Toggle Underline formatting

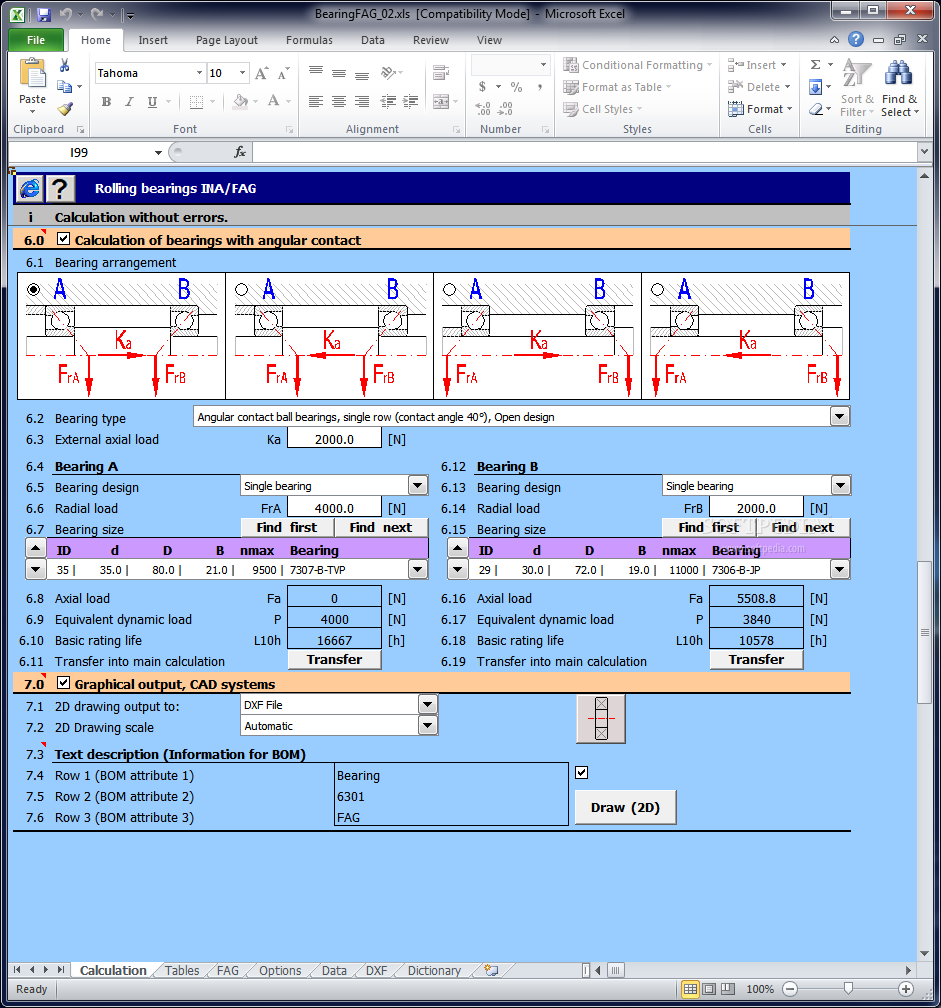[x=152, y=102]
